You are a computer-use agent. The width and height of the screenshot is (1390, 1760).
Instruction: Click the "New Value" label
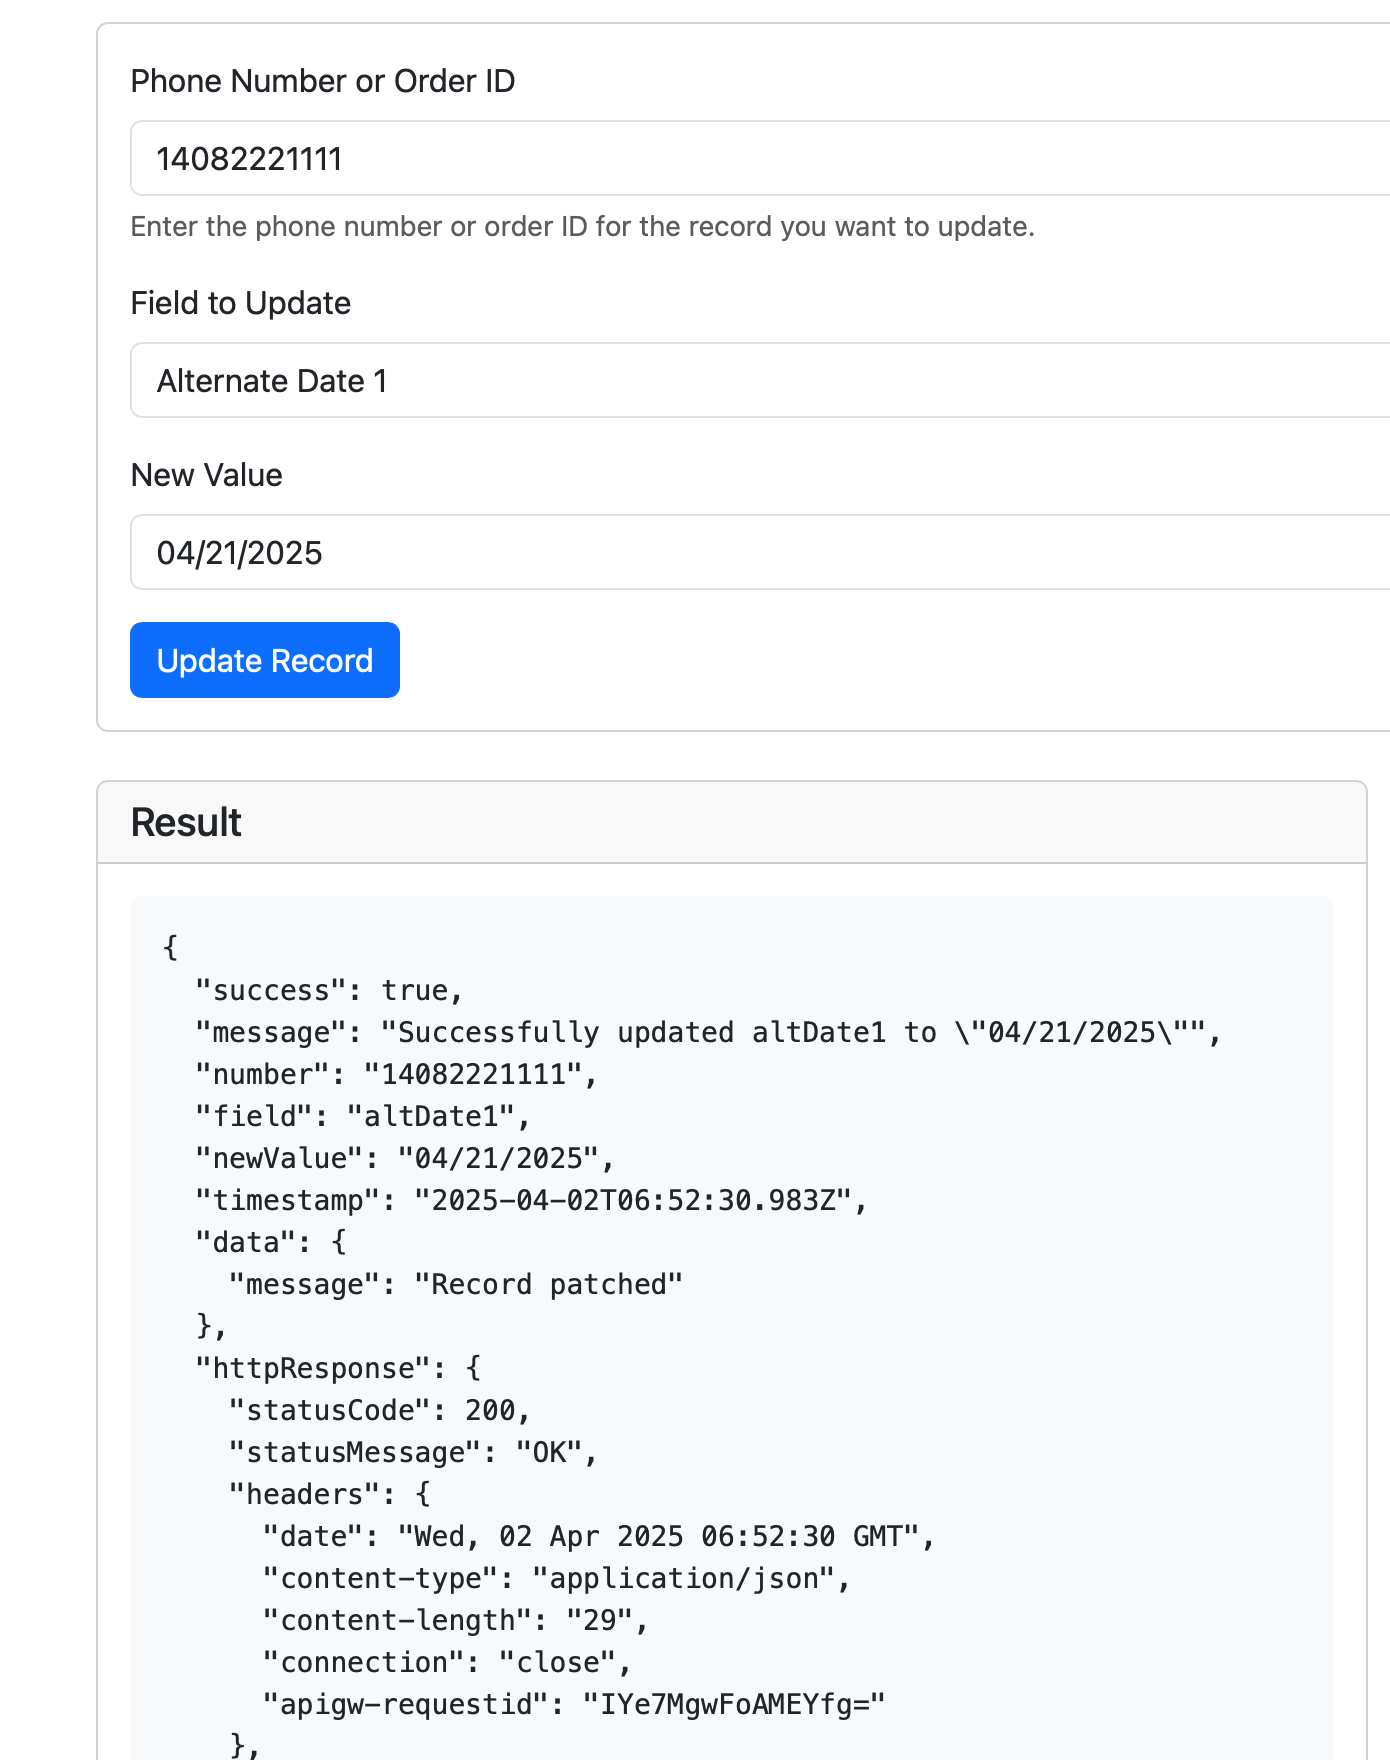(x=207, y=475)
